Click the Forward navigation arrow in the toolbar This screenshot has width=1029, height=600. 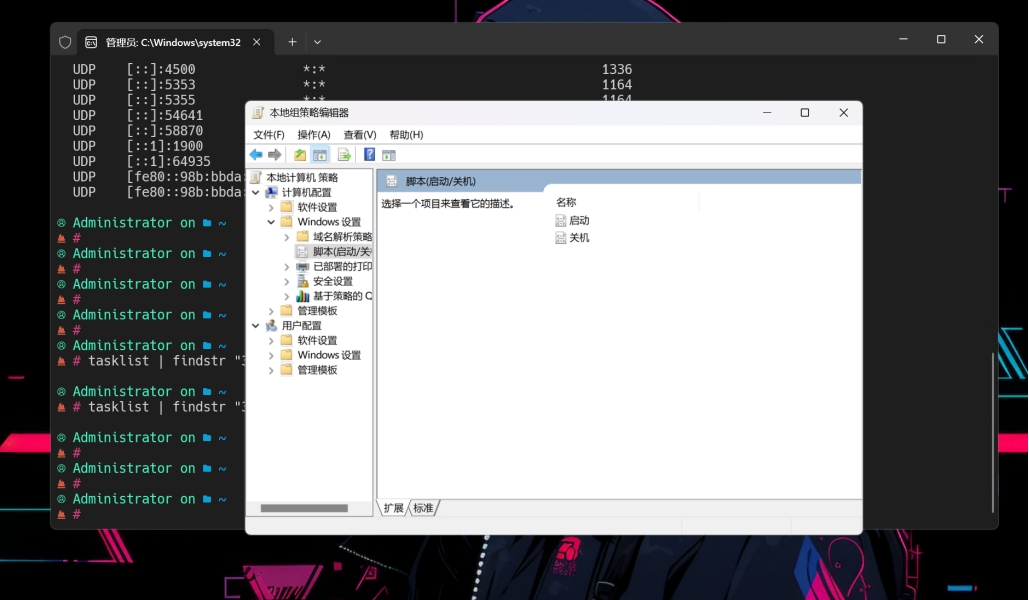(274, 154)
